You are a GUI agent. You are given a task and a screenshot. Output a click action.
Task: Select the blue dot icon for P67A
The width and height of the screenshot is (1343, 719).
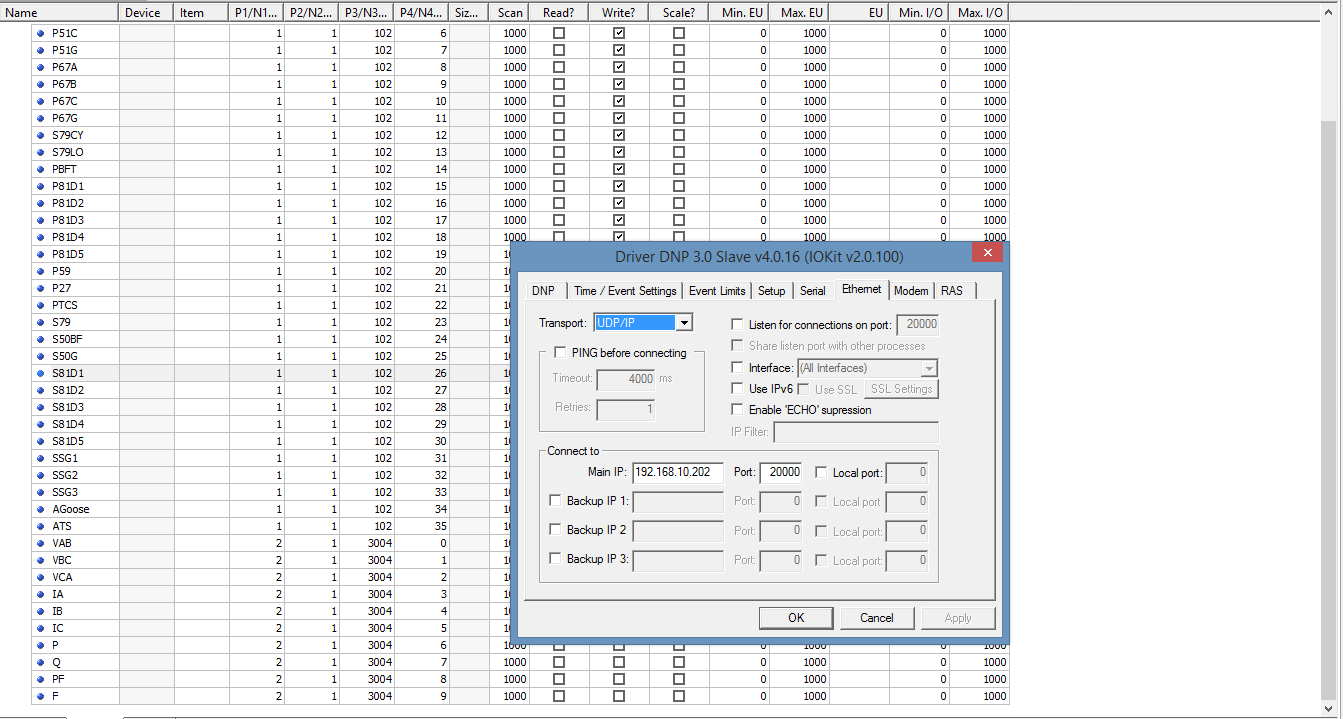click(x=40, y=67)
